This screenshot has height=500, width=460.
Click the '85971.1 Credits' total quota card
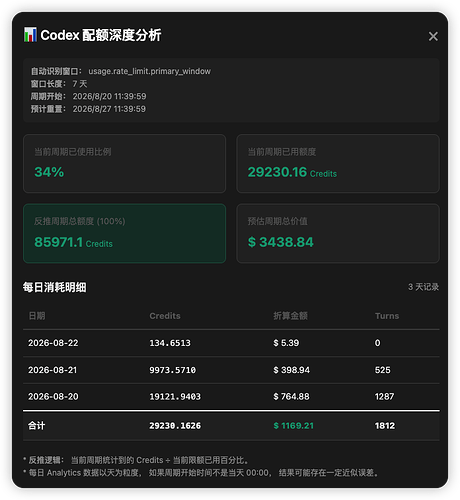124,233
